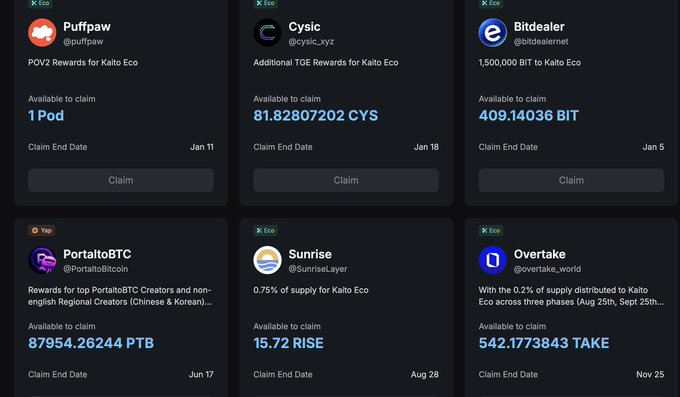Screen dimensions: 680x397
Task: Claim the Cysic CYS reward
Action: tap(346, 180)
